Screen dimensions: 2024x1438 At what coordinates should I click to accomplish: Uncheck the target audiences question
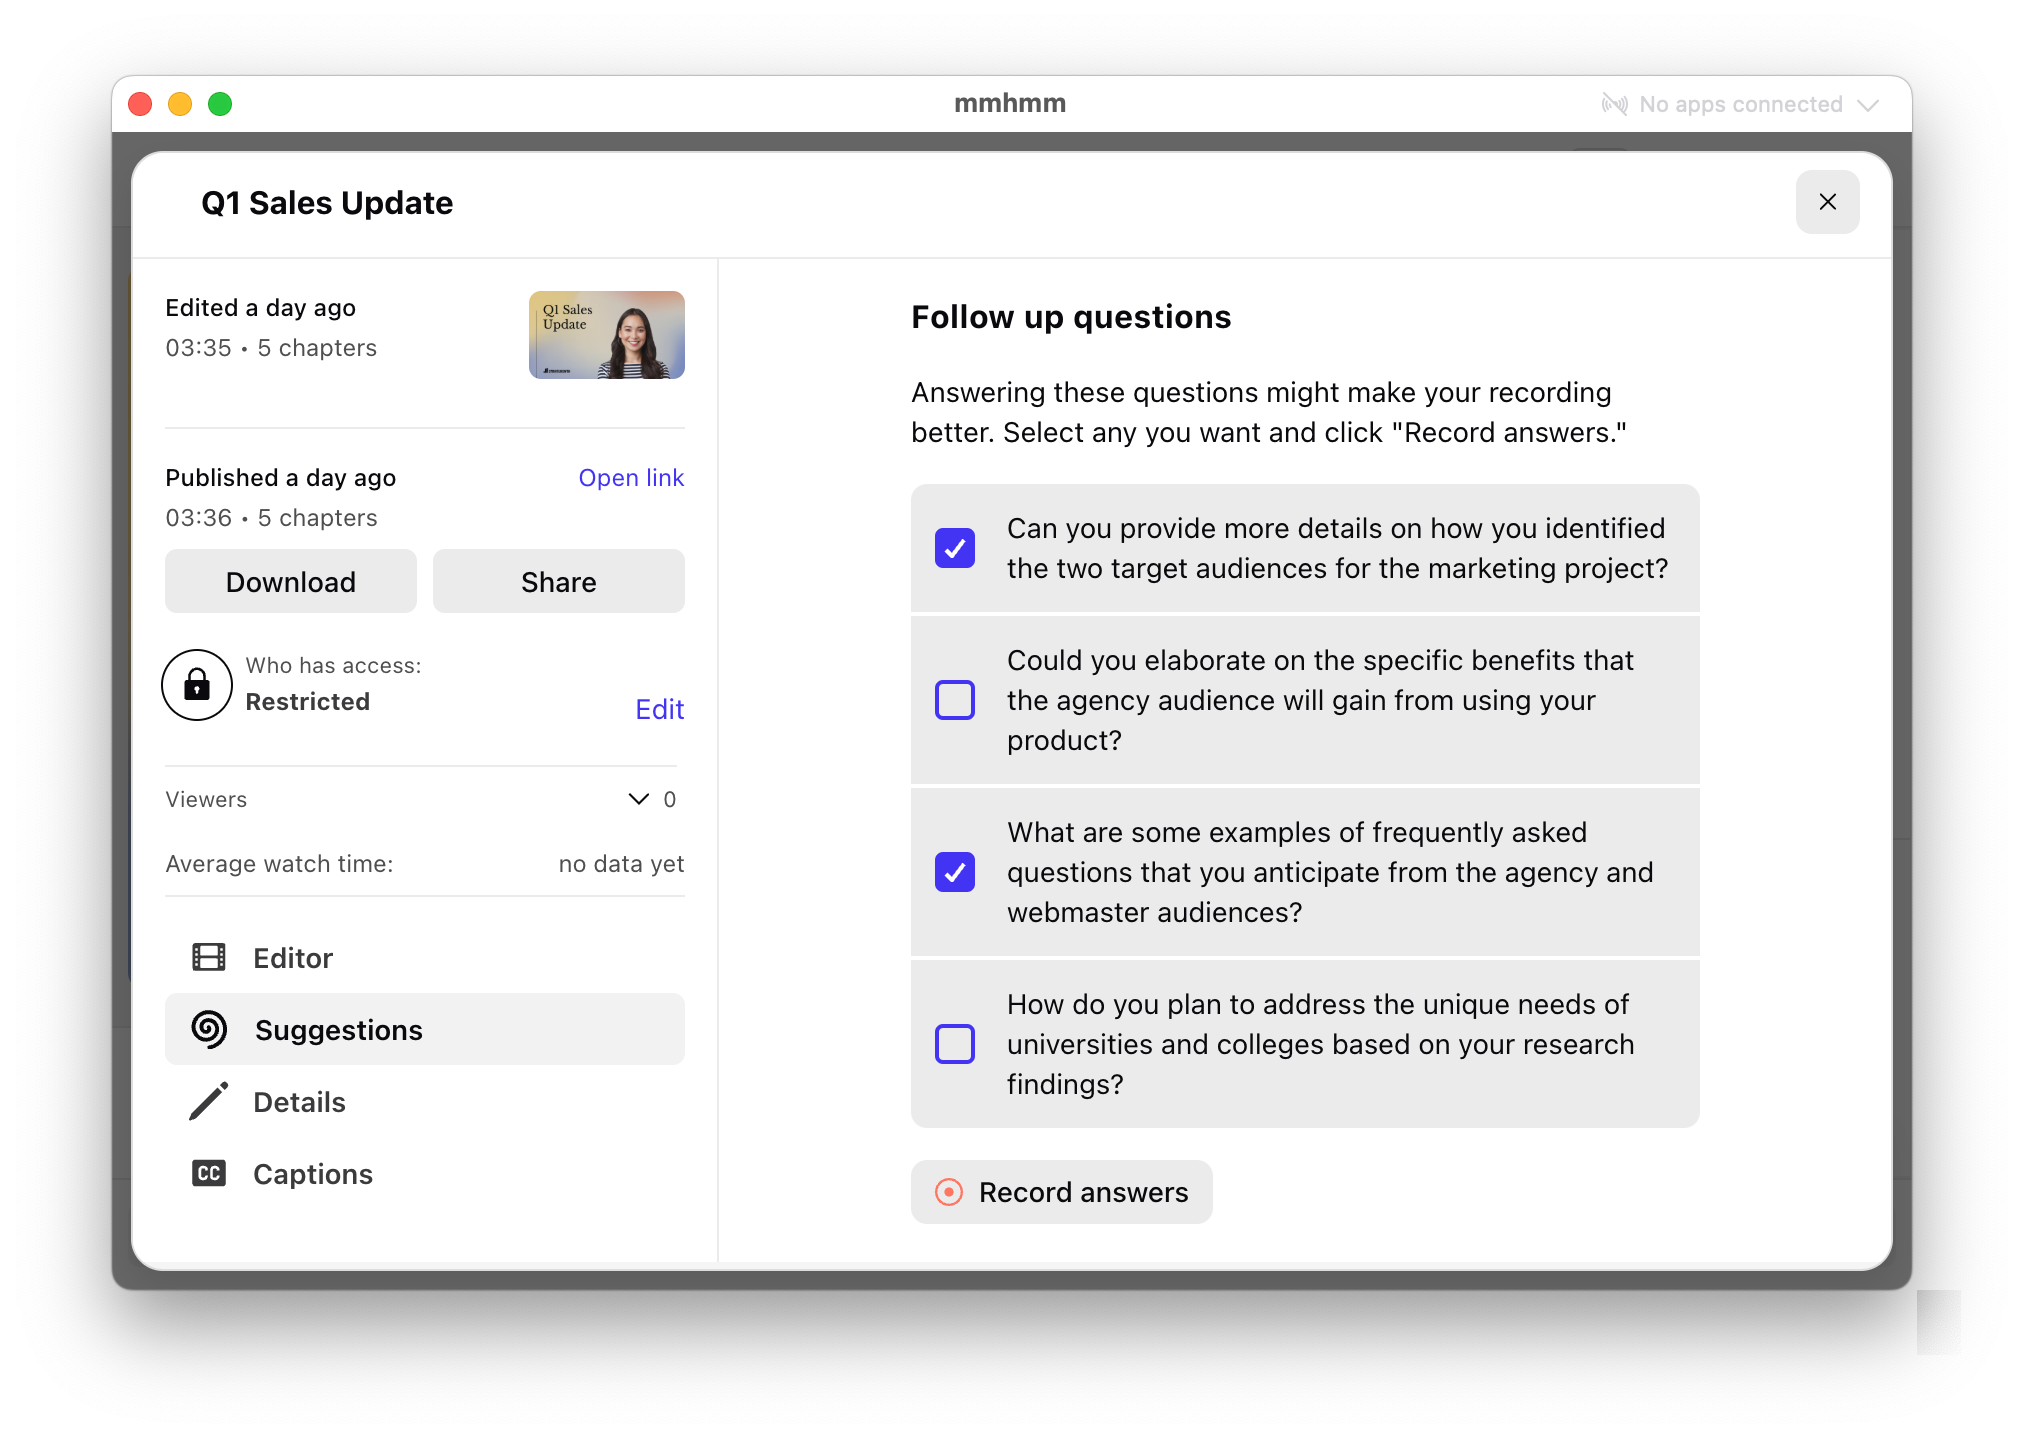pos(955,548)
